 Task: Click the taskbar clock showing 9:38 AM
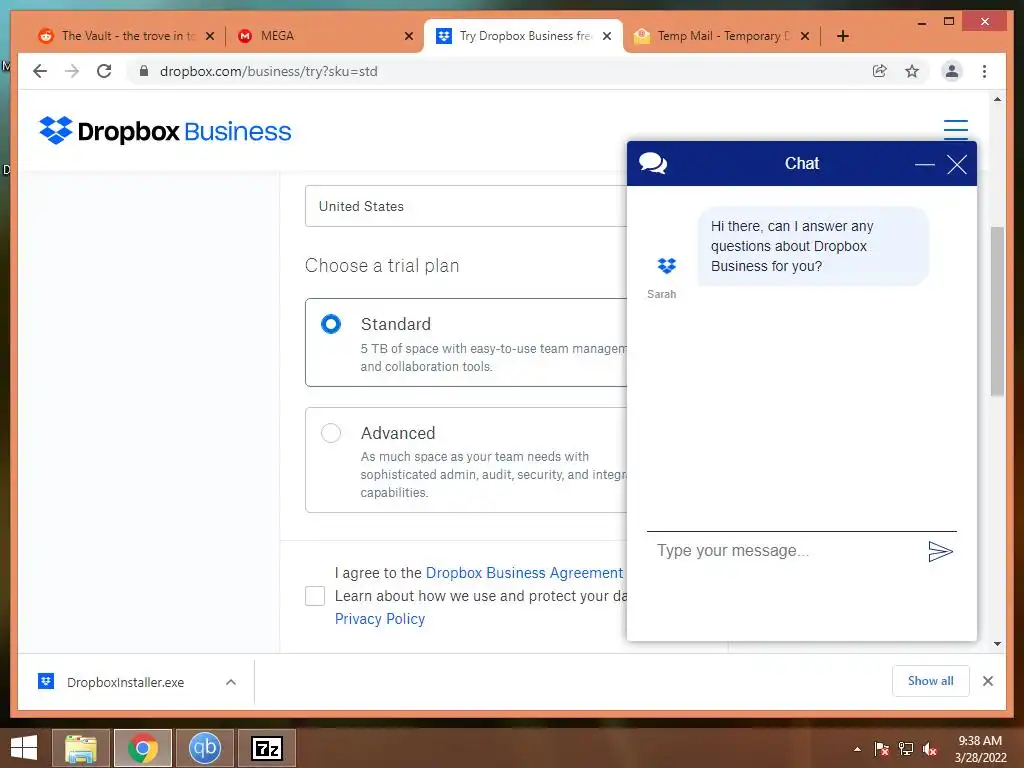(980, 741)
